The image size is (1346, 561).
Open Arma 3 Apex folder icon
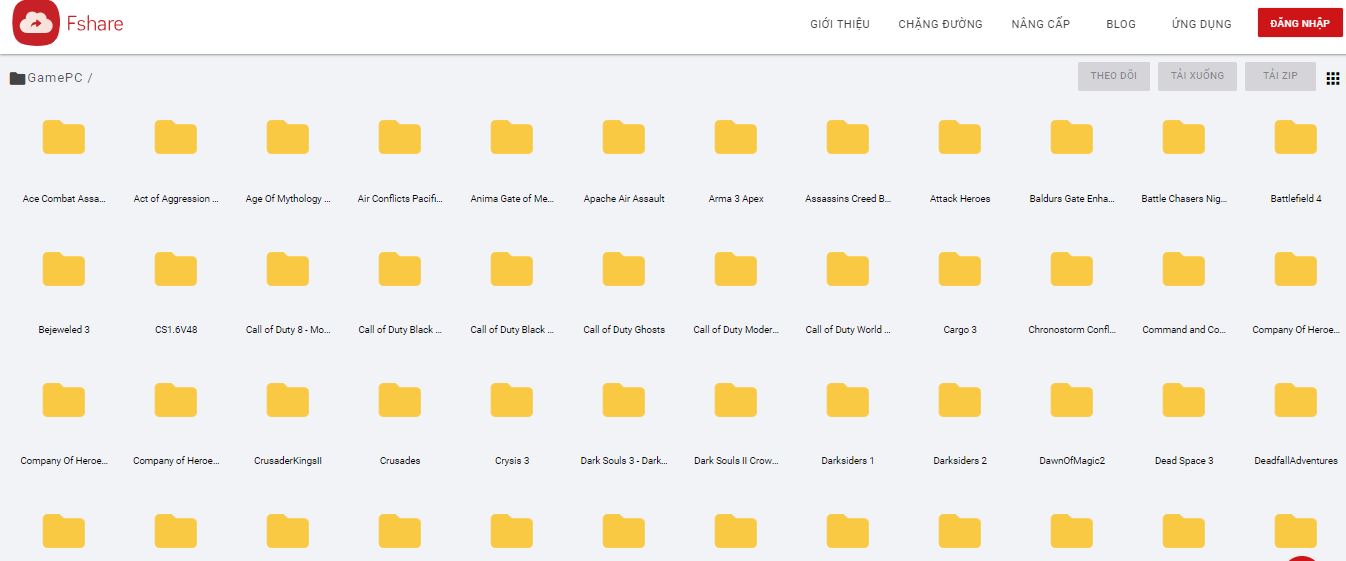coord(736,137)
